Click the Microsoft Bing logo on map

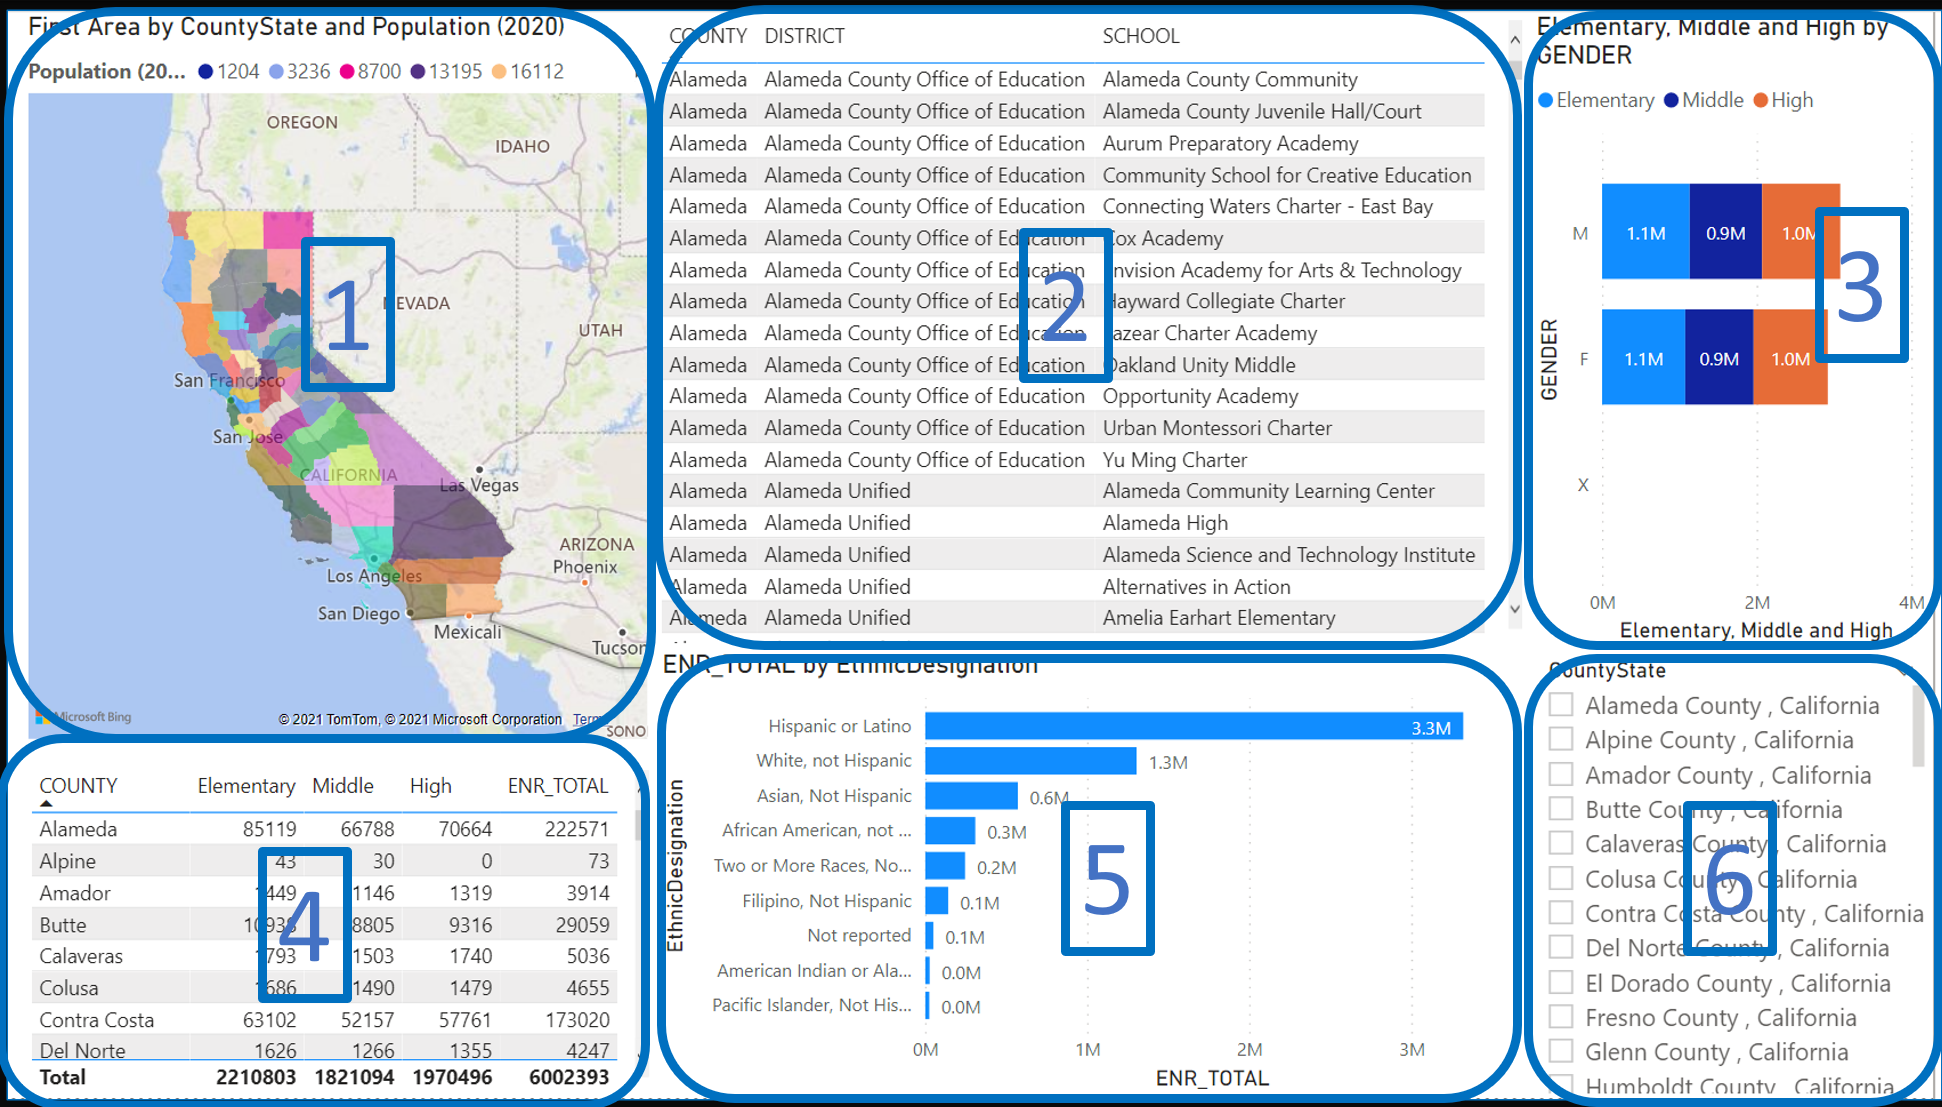pos(84,716)
